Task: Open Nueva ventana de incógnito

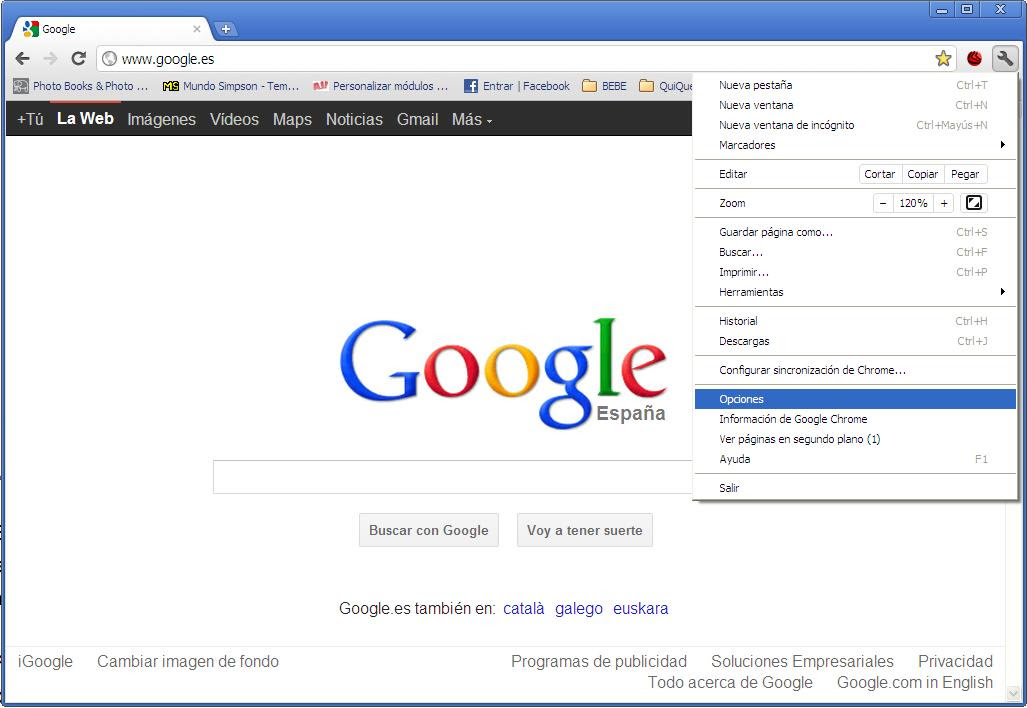Action: coord(855,125)
